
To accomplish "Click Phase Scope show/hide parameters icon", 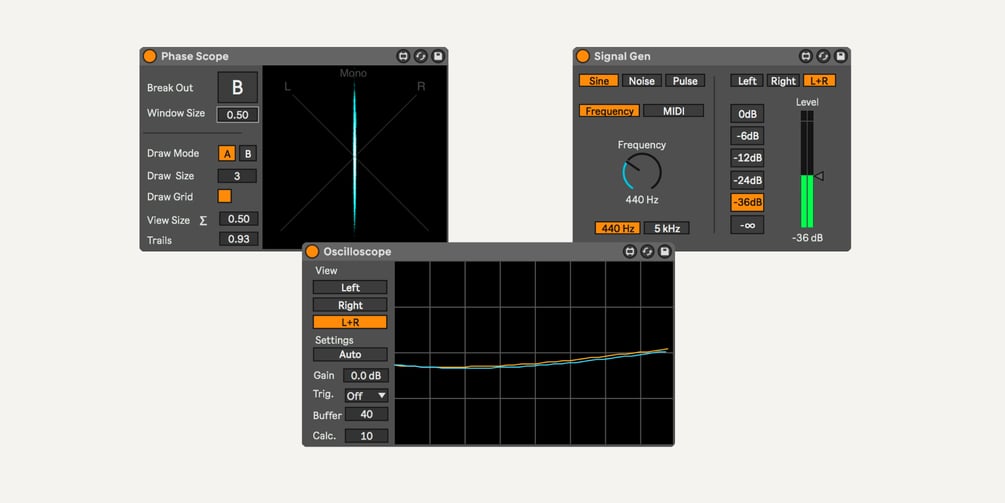I will coord(403,56).
